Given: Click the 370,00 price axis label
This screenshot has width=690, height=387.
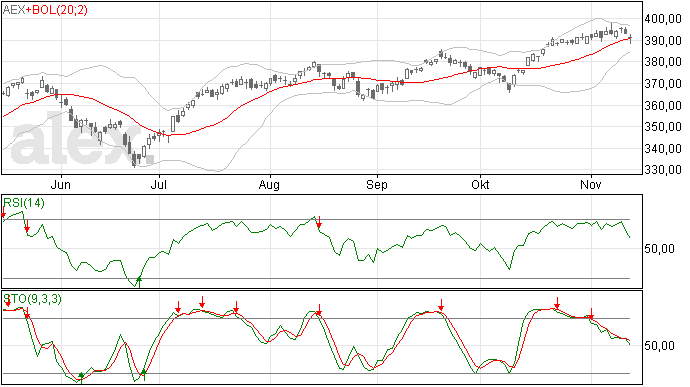Looking at the screenshot, I should [663, 84].
